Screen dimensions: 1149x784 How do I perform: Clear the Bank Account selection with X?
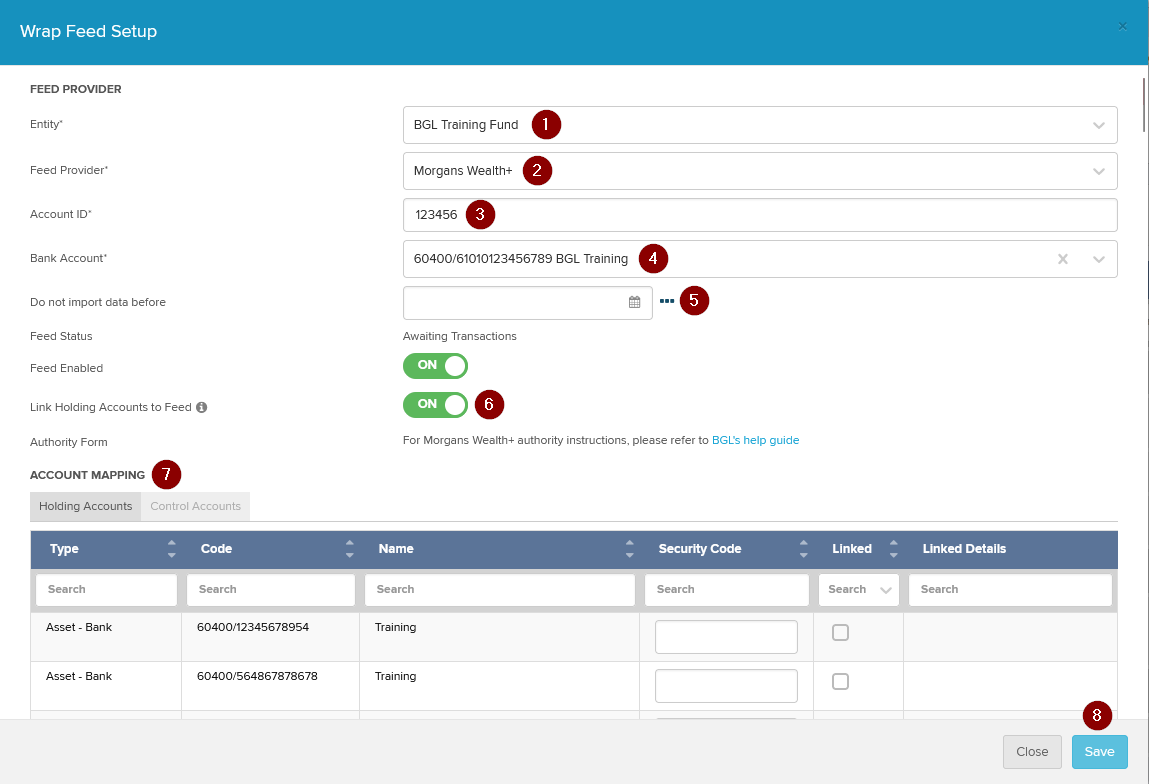1063,259
